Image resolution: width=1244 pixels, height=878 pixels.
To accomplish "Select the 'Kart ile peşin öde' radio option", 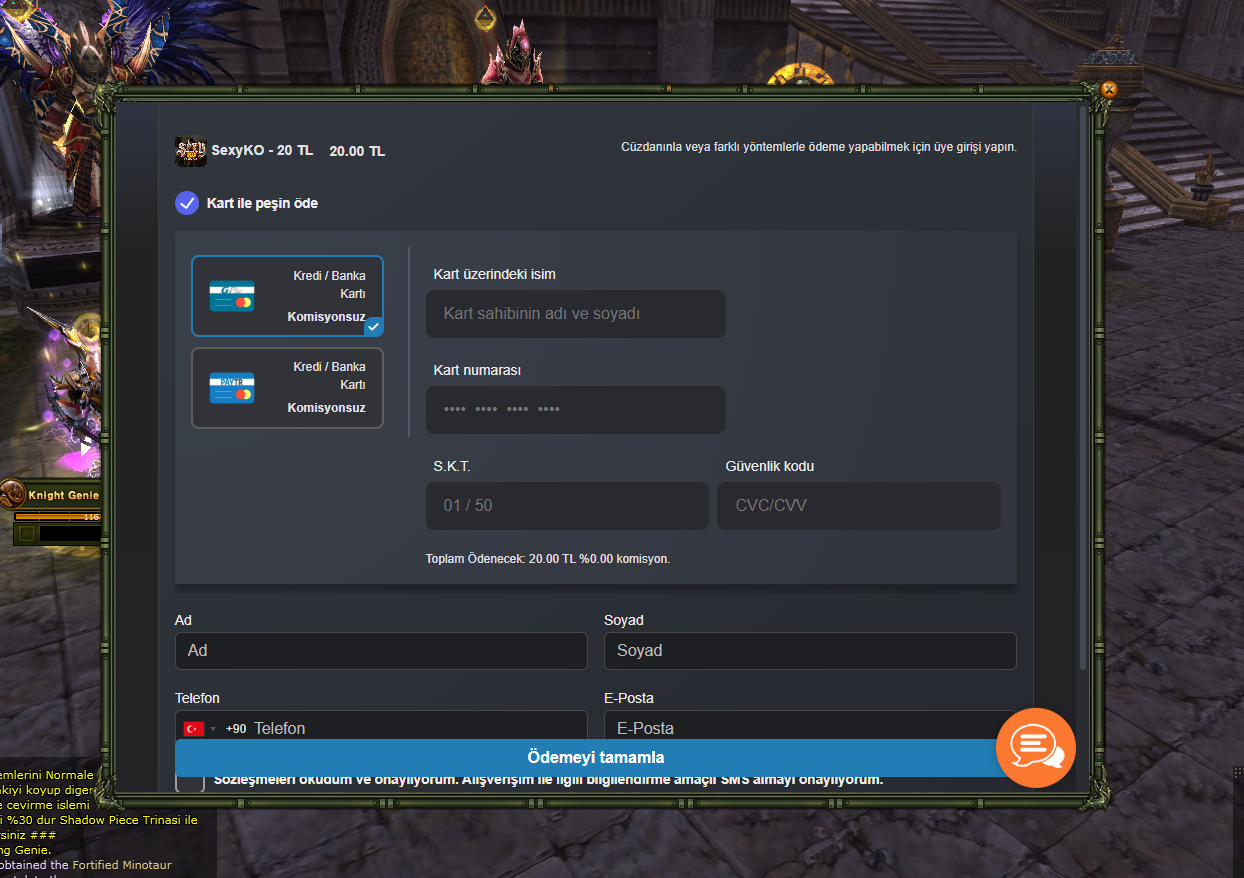I will coord(187,203).
